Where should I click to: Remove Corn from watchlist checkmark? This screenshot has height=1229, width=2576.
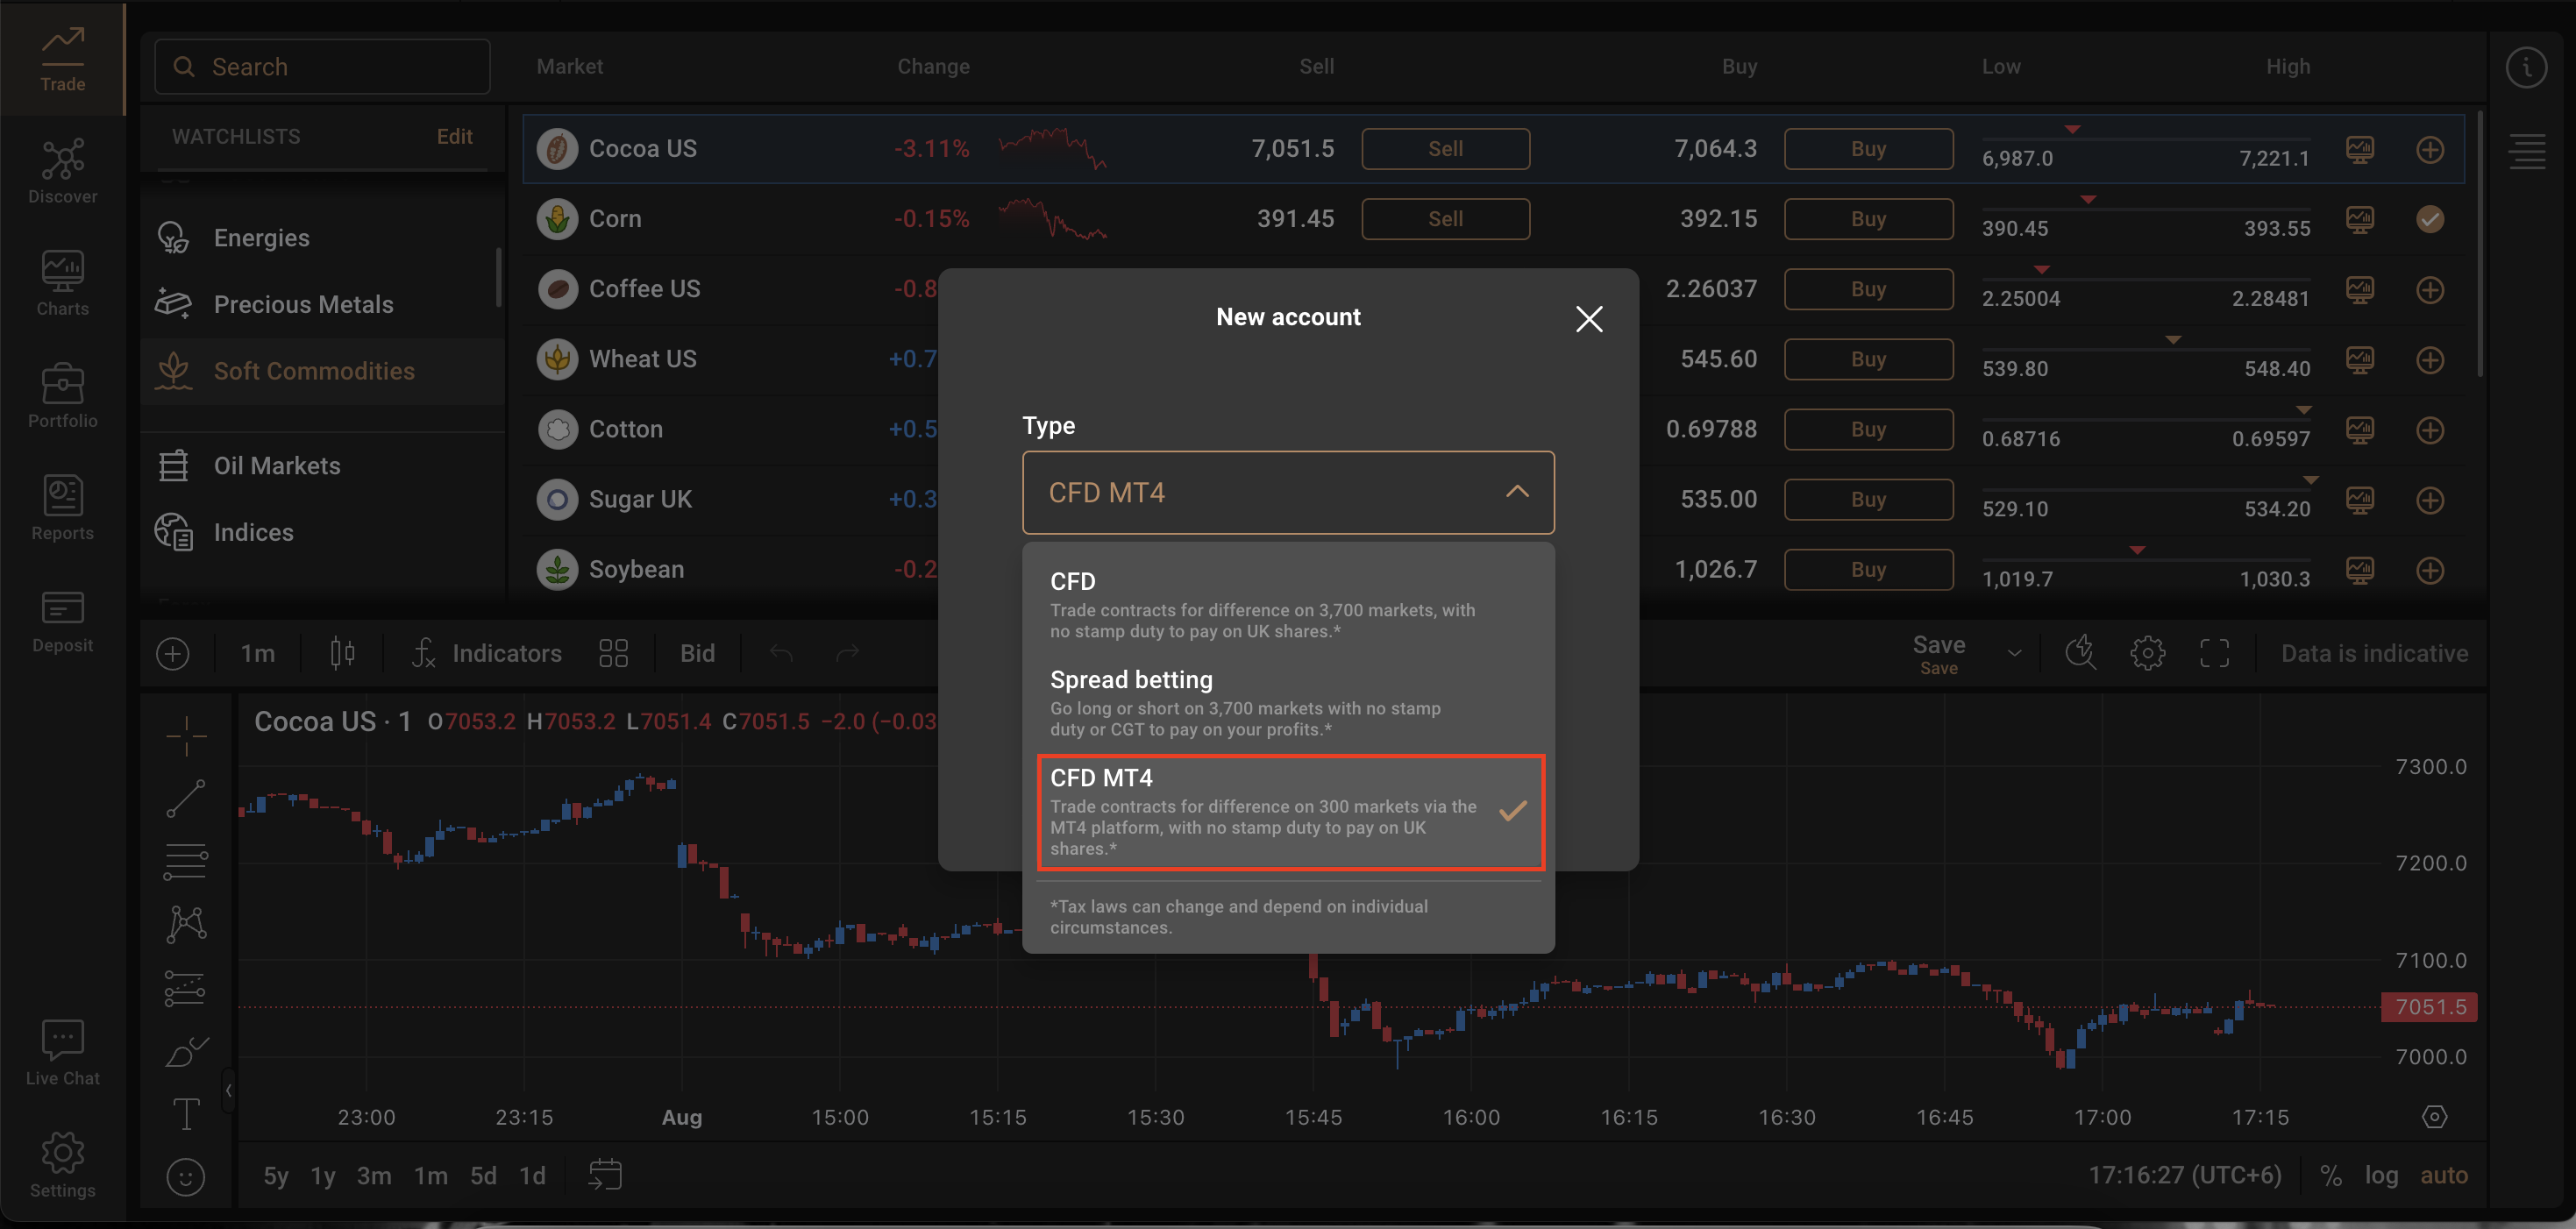(x=2430, y=219)
